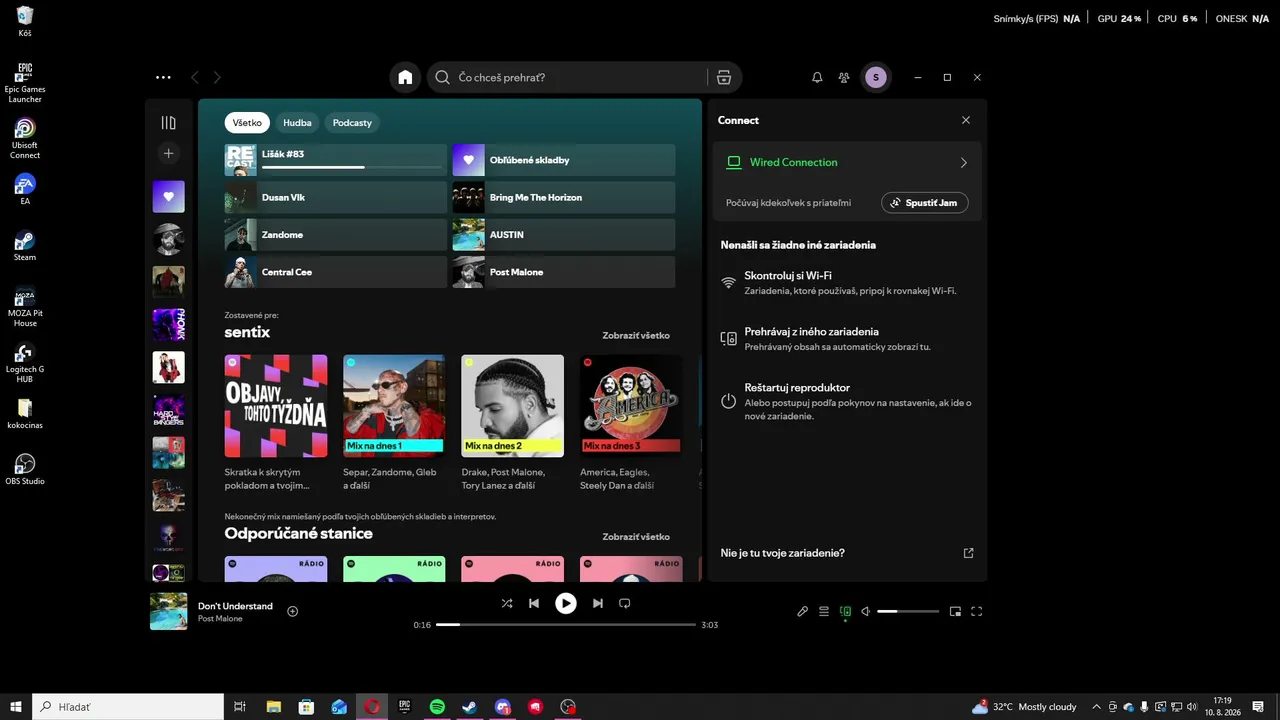
Task: Select the 'Podcasty' filter chip
Action: point(352,123)
